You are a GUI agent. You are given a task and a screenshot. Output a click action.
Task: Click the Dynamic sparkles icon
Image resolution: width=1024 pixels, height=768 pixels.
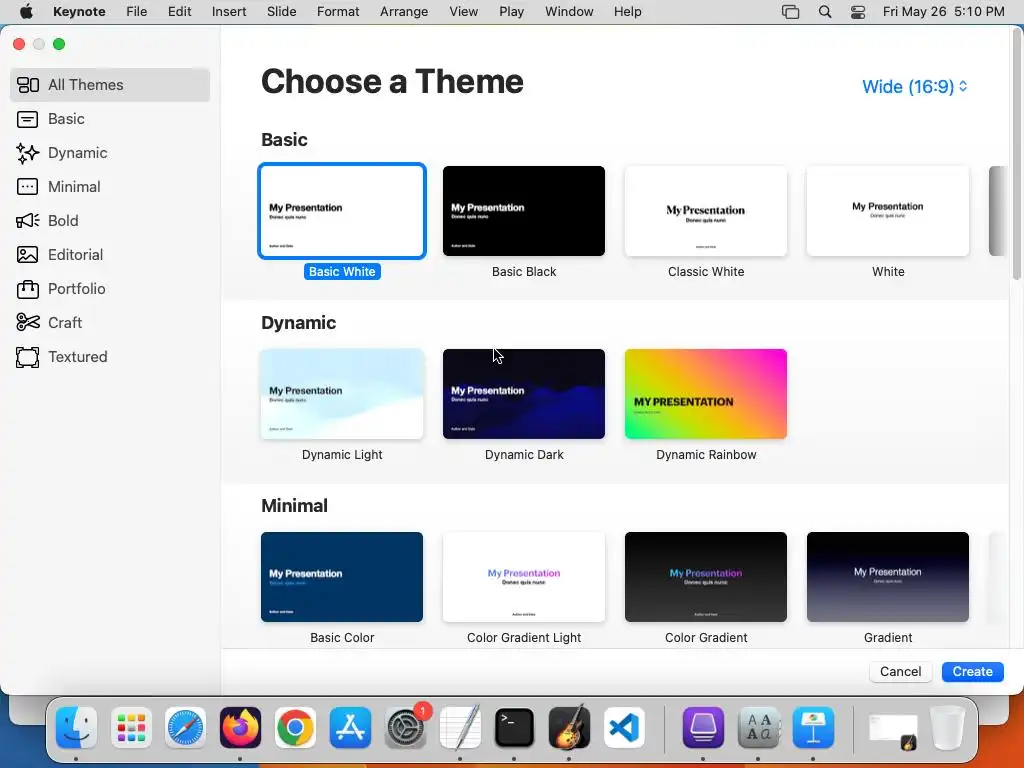pos(27,153)
